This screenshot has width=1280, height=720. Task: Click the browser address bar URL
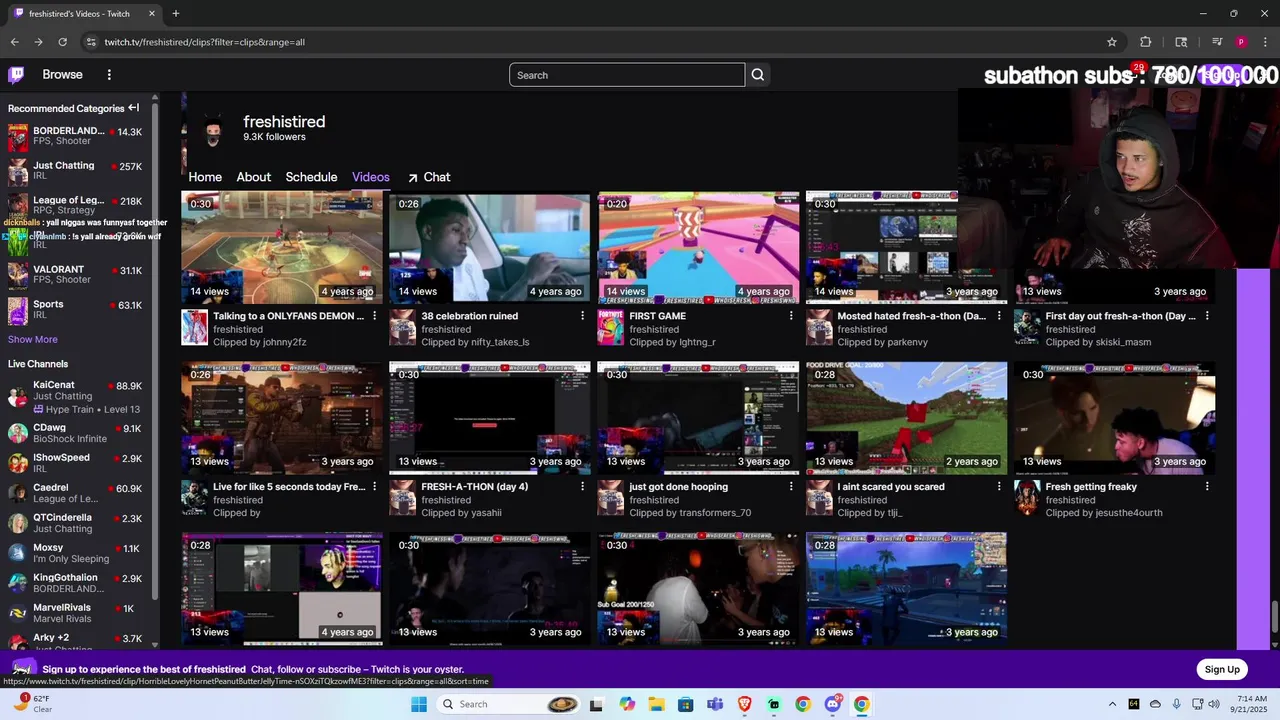coord(205,42)
